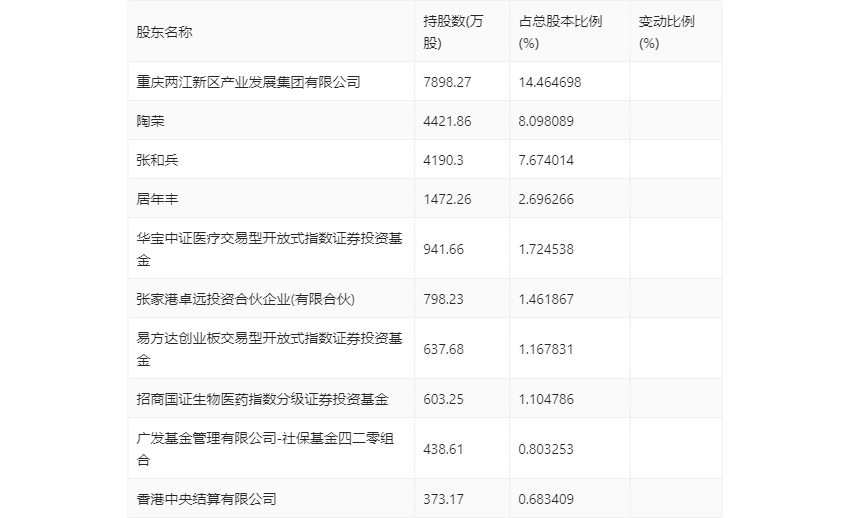Click the 占总股本比例(%) column header

pyautogui.click(x=560, y=32)
